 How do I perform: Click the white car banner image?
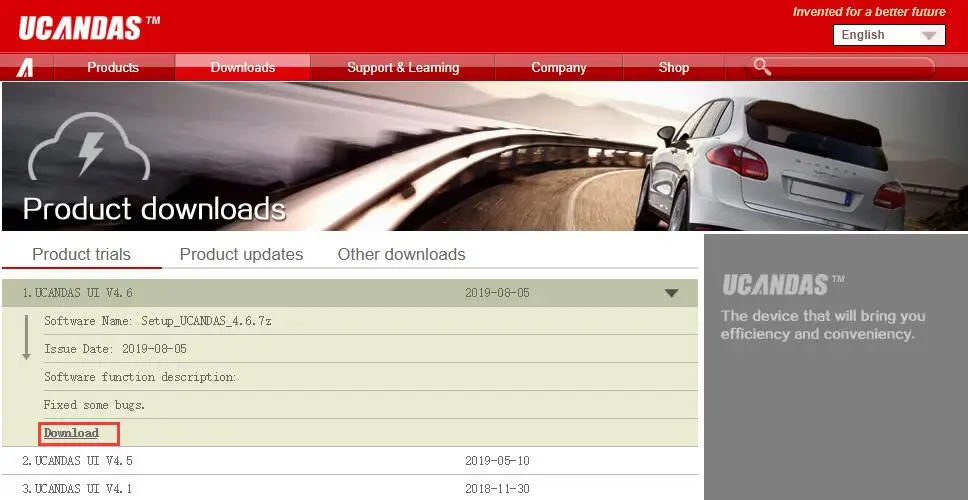484,156
